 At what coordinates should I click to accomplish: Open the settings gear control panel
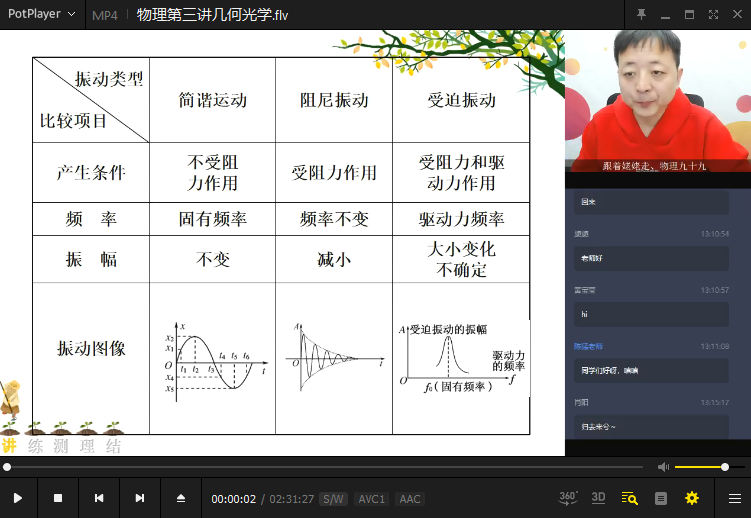pos(691,498)
